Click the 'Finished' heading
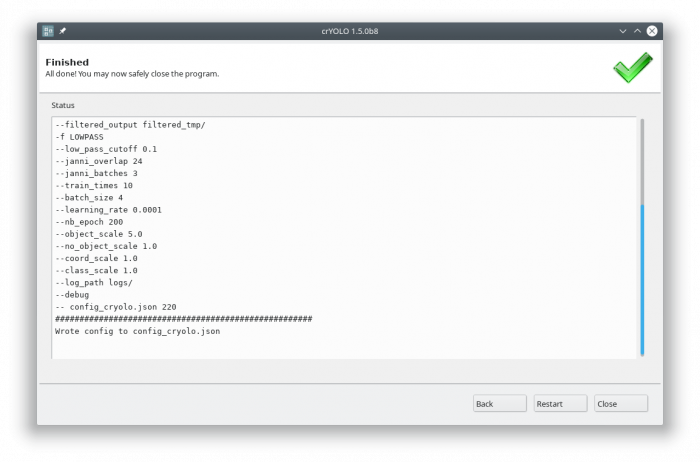Image resolution: width=700 pixels, height=462 pixels. tap(67, 62)
